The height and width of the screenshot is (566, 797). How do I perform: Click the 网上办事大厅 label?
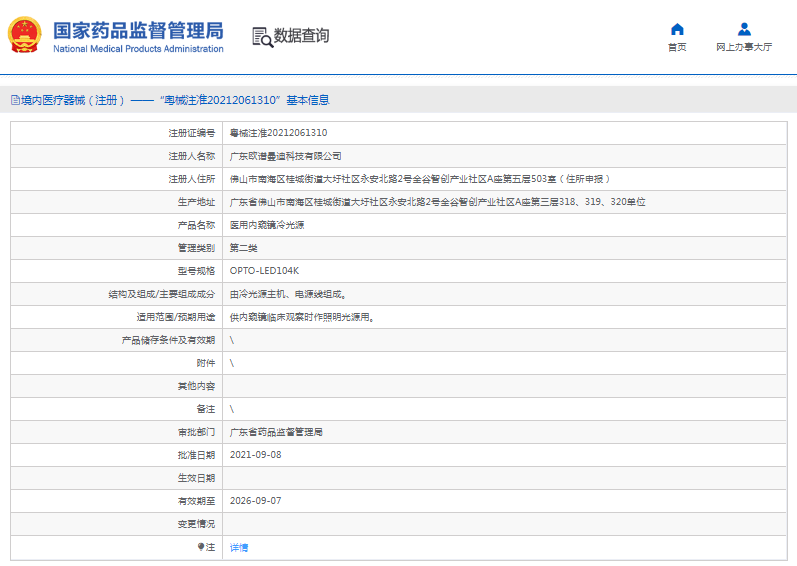744,47
